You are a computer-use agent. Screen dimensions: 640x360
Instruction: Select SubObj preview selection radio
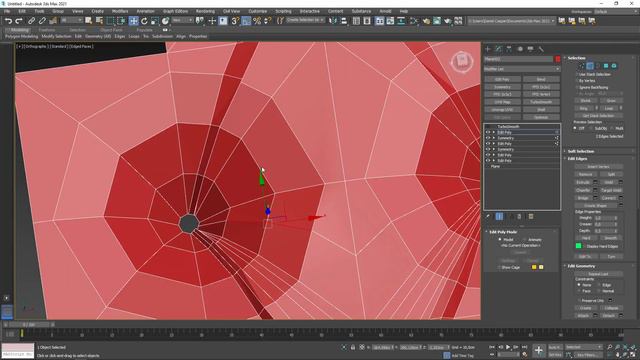click(x=592, y=128)
